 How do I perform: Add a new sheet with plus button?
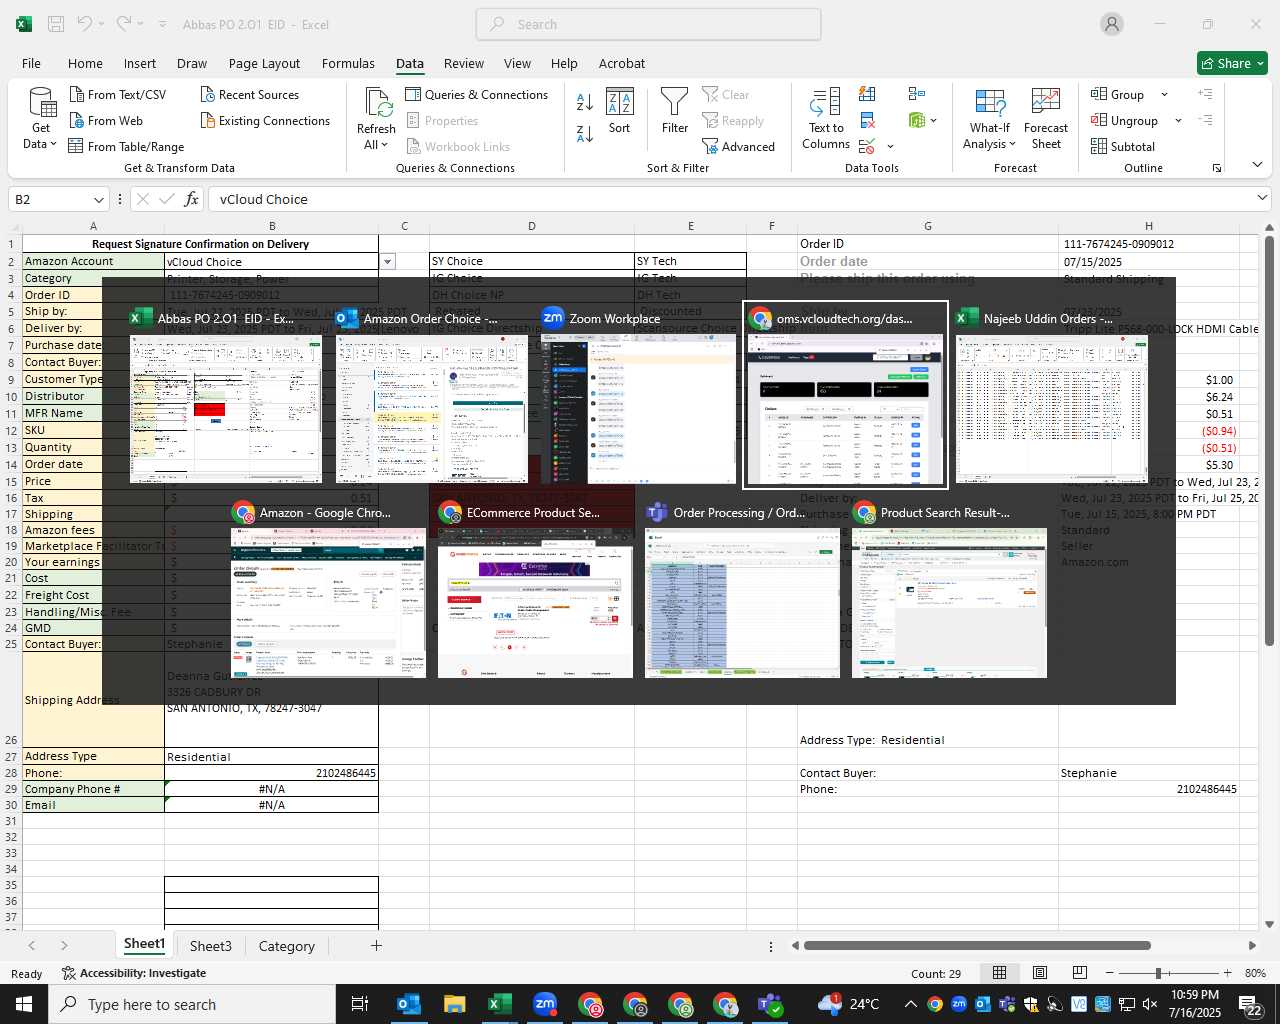[x=376, y=945]
